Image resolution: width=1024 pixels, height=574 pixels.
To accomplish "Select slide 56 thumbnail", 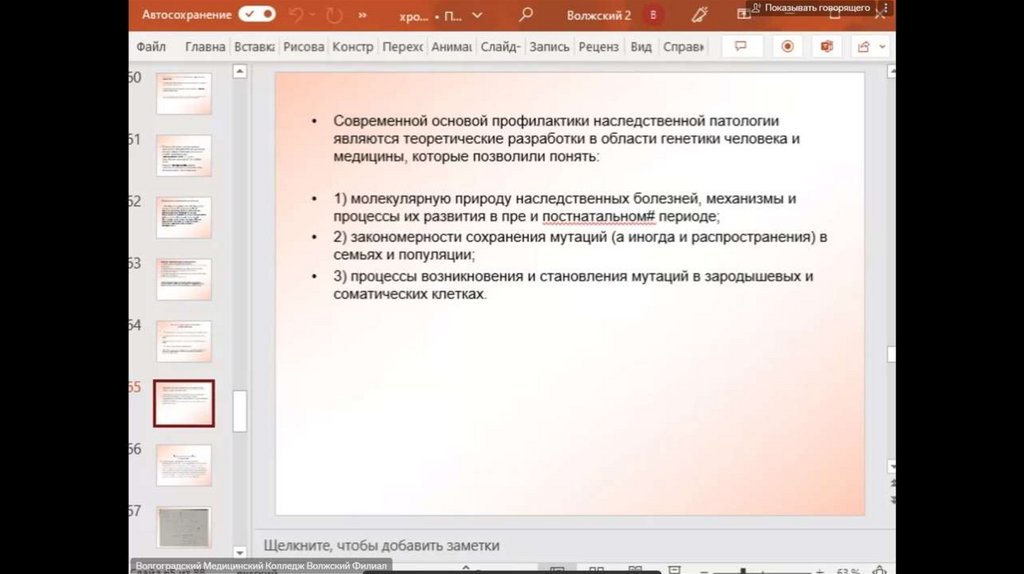I will click(184, 465).
